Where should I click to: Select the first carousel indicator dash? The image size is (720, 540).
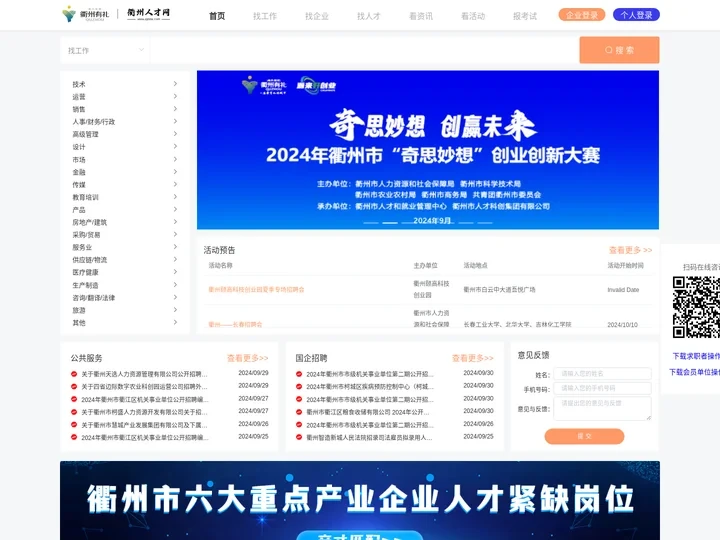371,223
